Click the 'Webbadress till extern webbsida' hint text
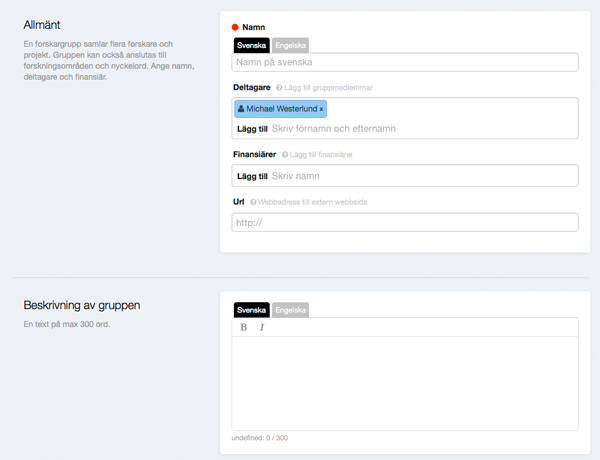Viewport: 600px width, 460px height. pyautogui.click(x=313, y=202)
